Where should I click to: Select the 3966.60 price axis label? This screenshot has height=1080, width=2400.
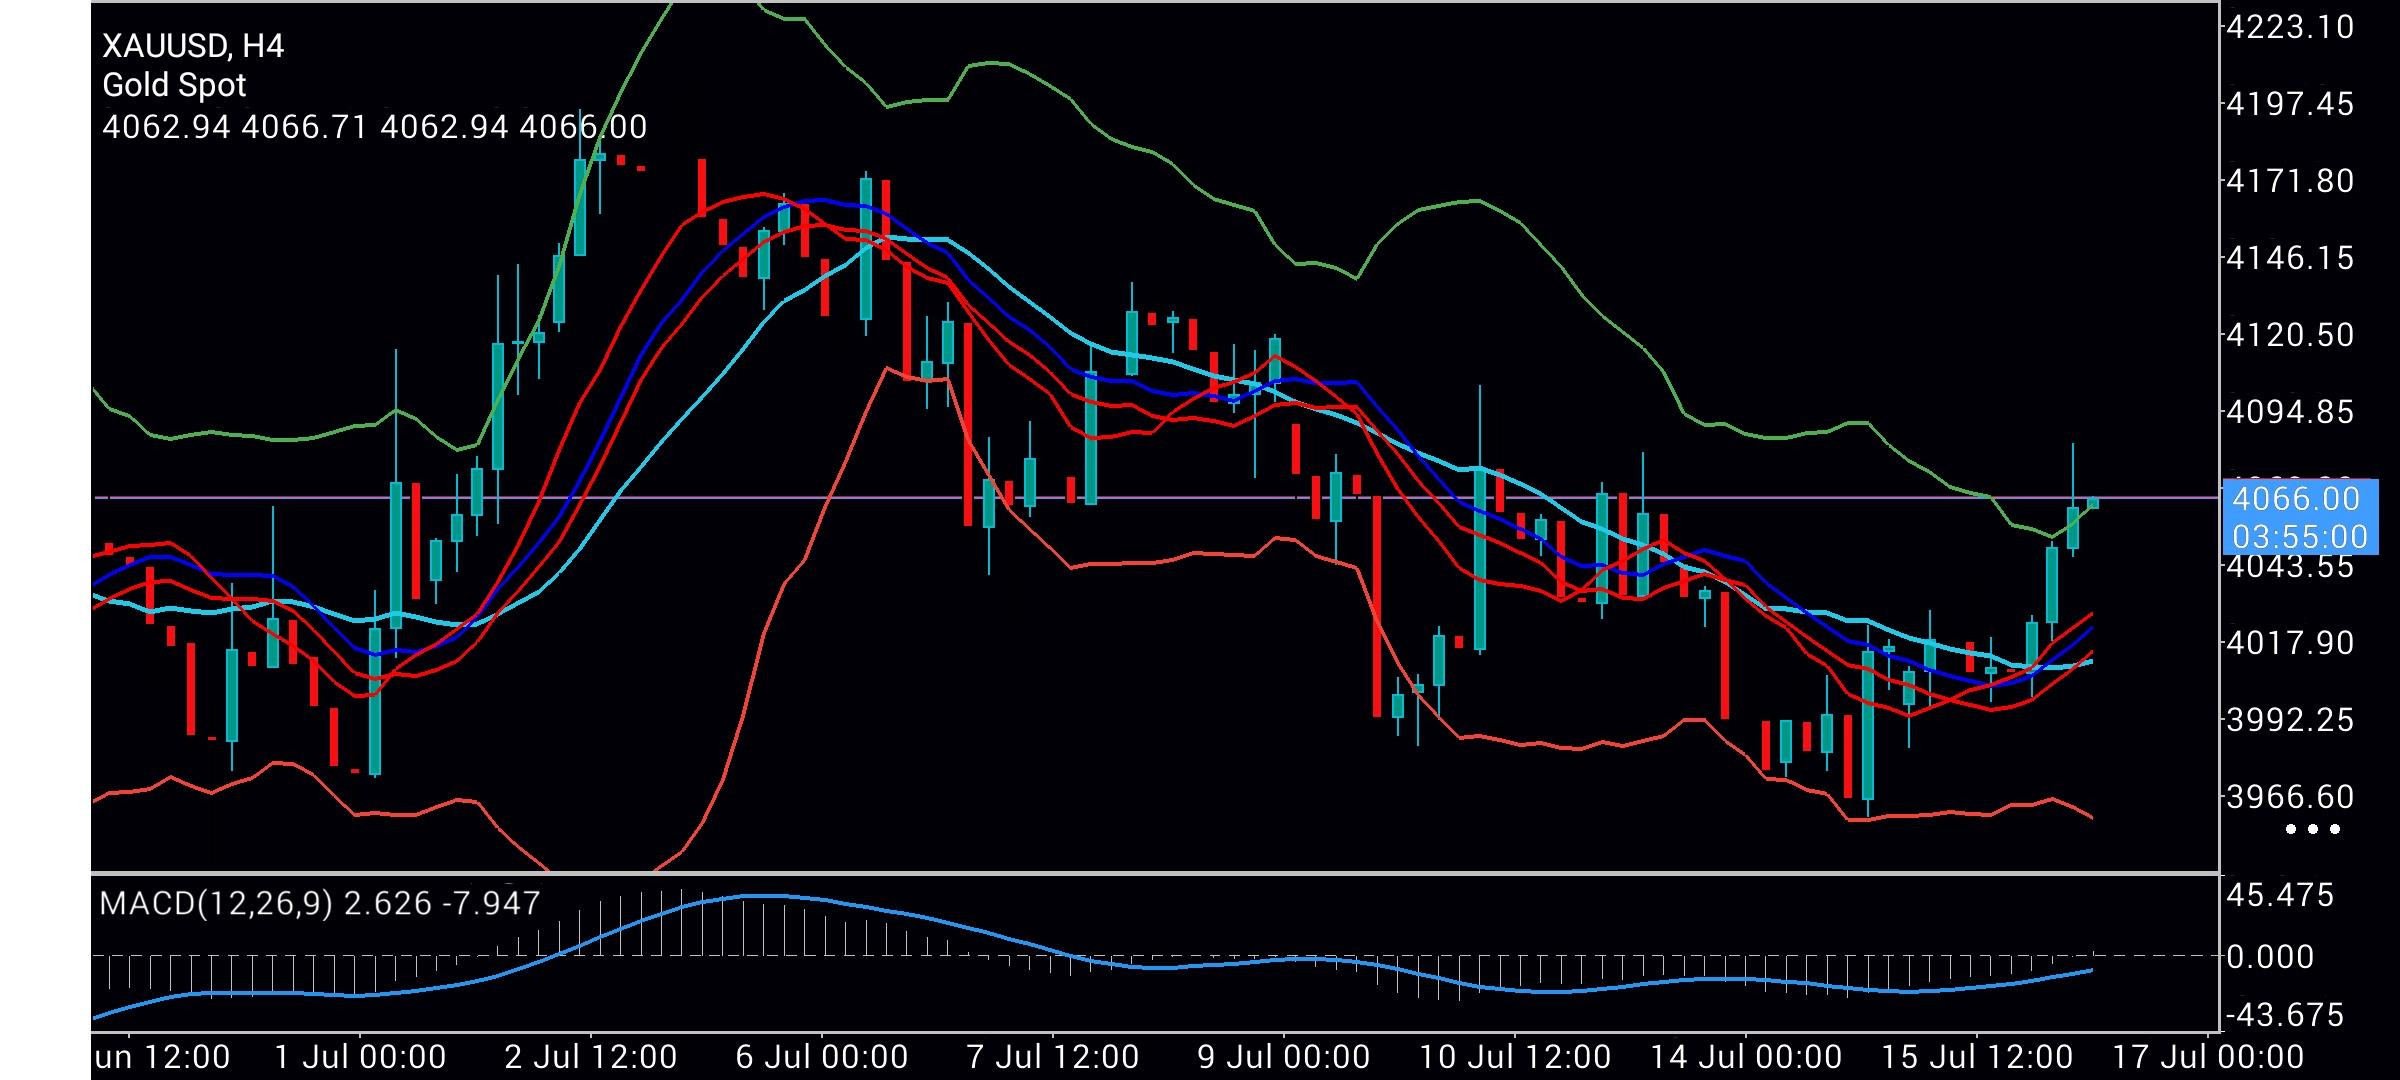(x=2290, y=797)
